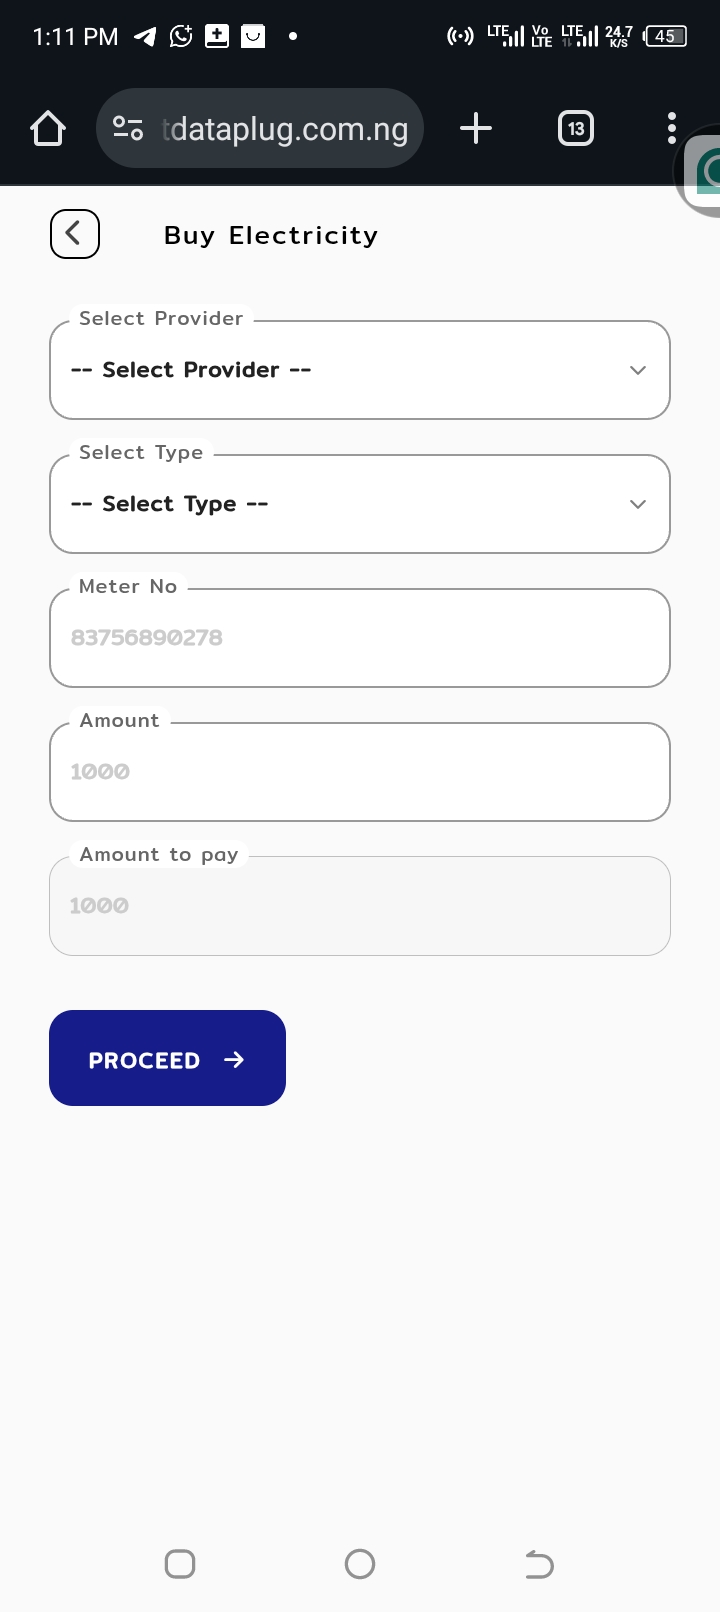Click the chevron in Select Type field
Viewport: 720px width, 1612px height.
point(638,504)
